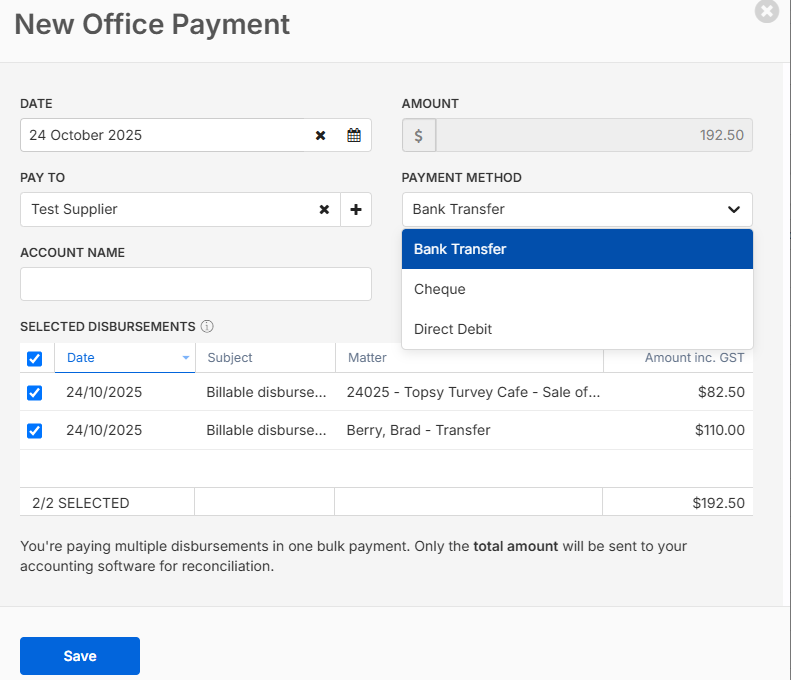Click the Subject column header

point(230,358)
